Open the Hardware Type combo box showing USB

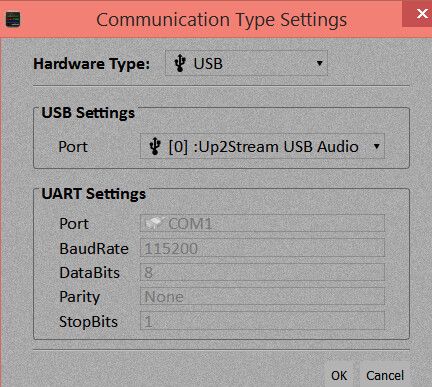pos(246,63)
